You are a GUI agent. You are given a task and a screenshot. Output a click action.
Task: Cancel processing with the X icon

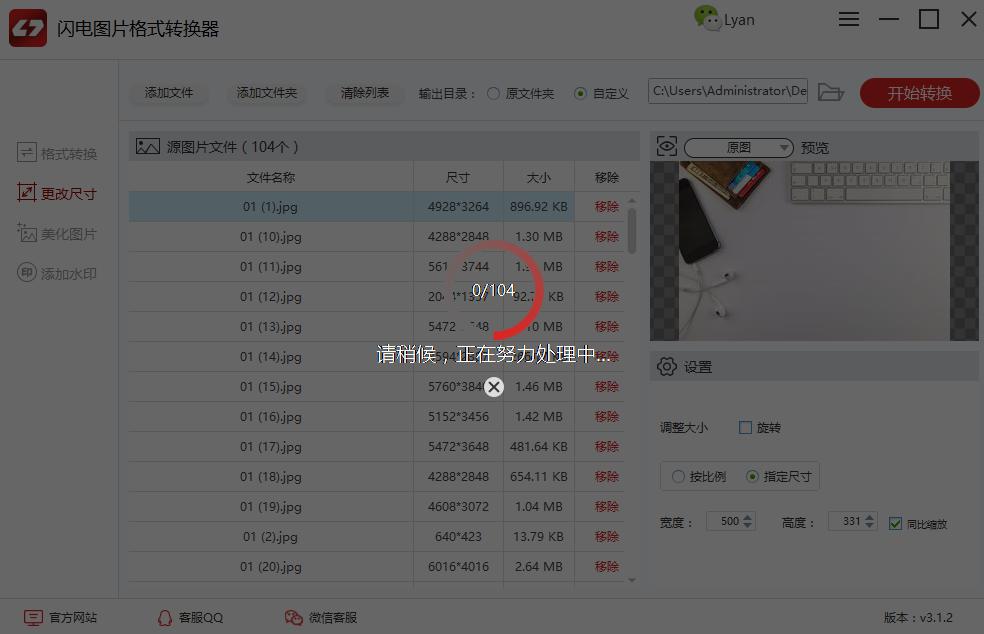(x=494, y=387)
